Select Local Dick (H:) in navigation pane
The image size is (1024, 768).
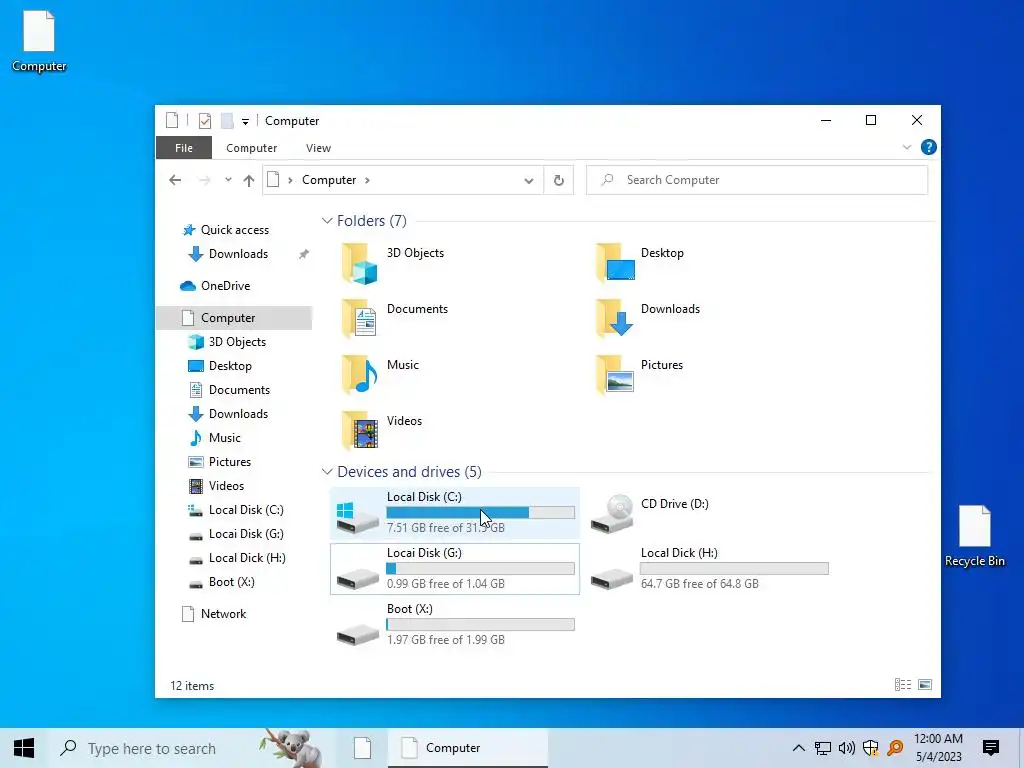click(247, 558)
